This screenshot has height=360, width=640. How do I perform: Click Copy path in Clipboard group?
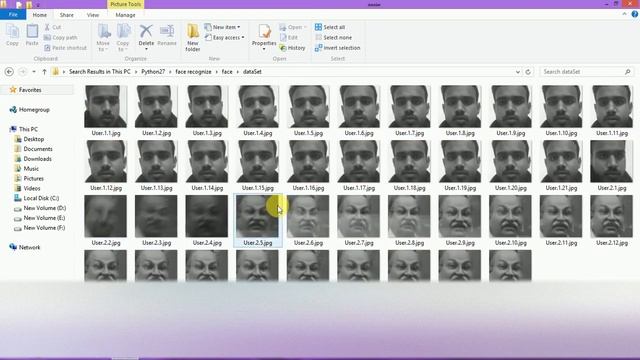click(x=60, y=38)
